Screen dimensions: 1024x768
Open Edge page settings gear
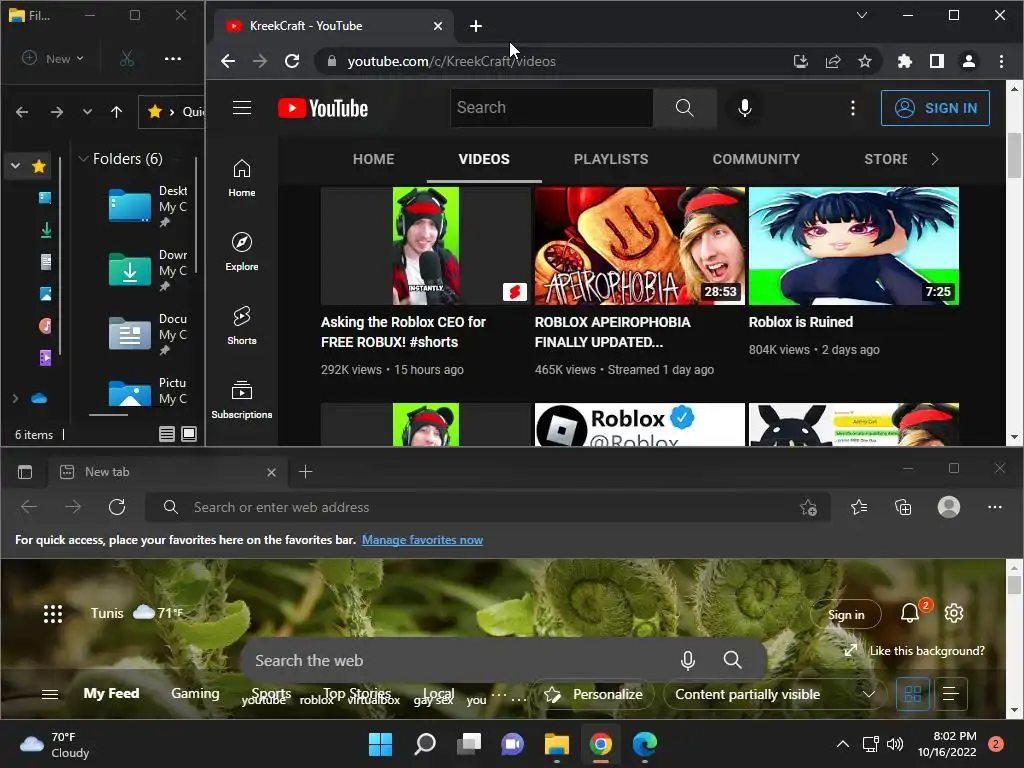(953, 613)
